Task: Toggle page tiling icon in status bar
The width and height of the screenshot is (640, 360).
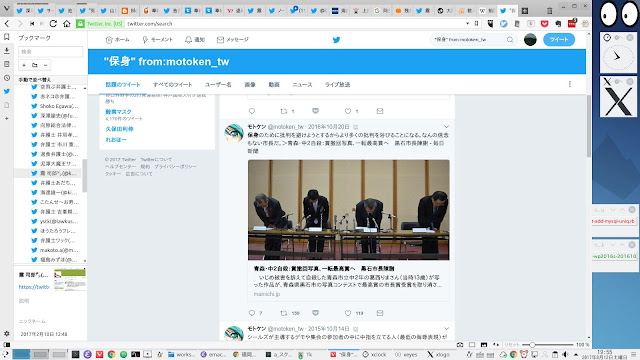Action: point(472,344)
